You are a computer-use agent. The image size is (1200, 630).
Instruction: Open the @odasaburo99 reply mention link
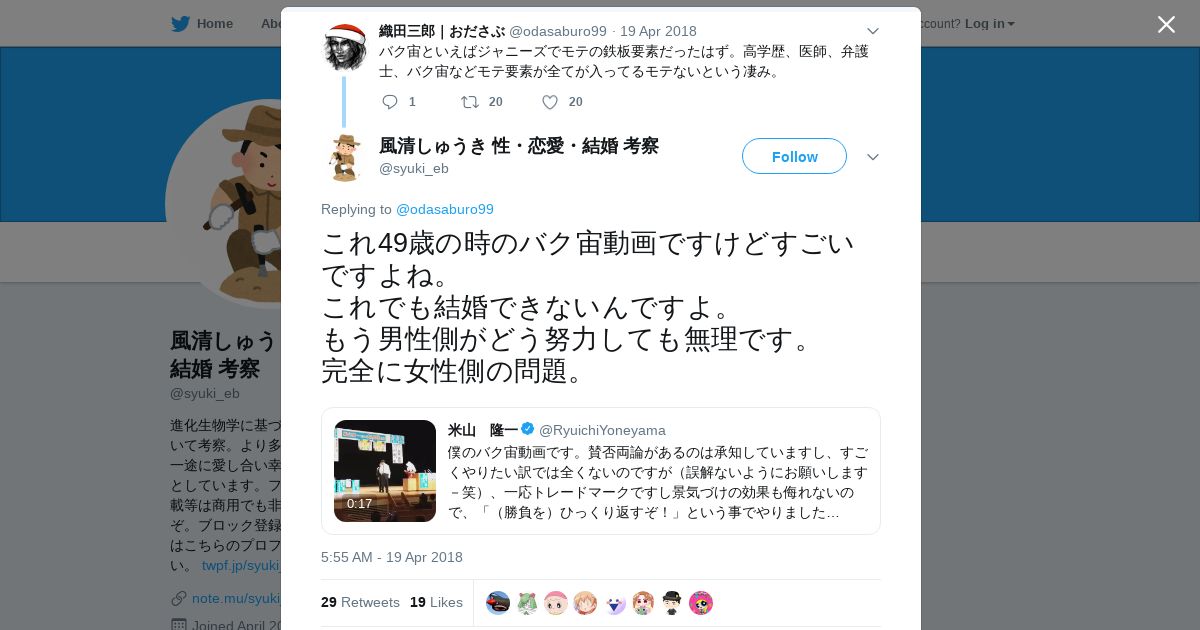point(445,209)
